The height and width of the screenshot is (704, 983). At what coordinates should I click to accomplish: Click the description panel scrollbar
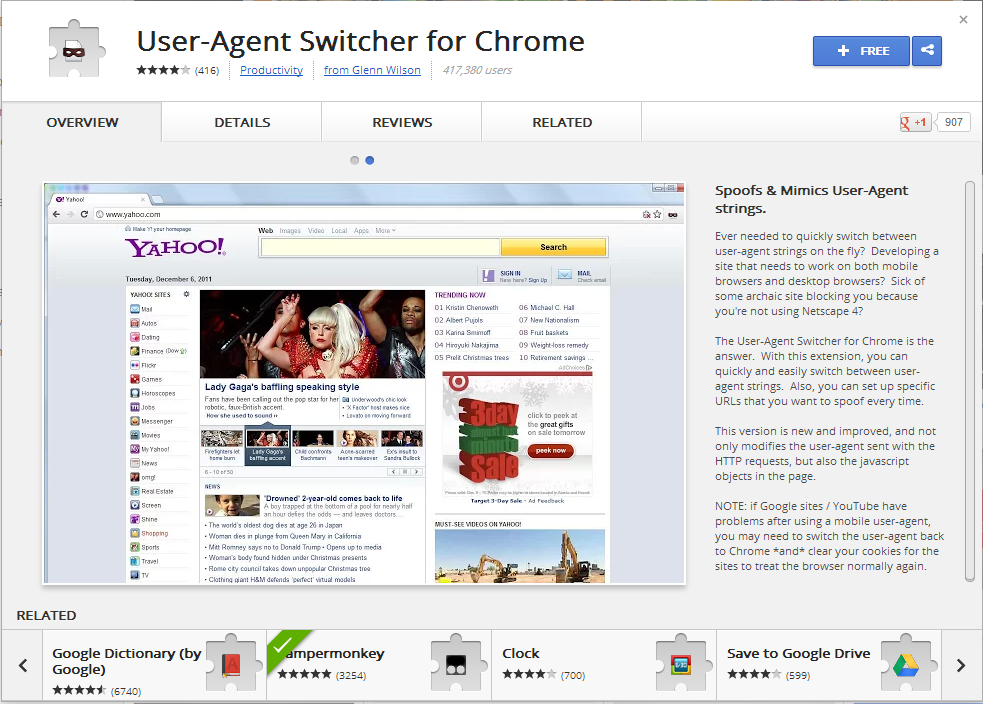tap(970, 381)
